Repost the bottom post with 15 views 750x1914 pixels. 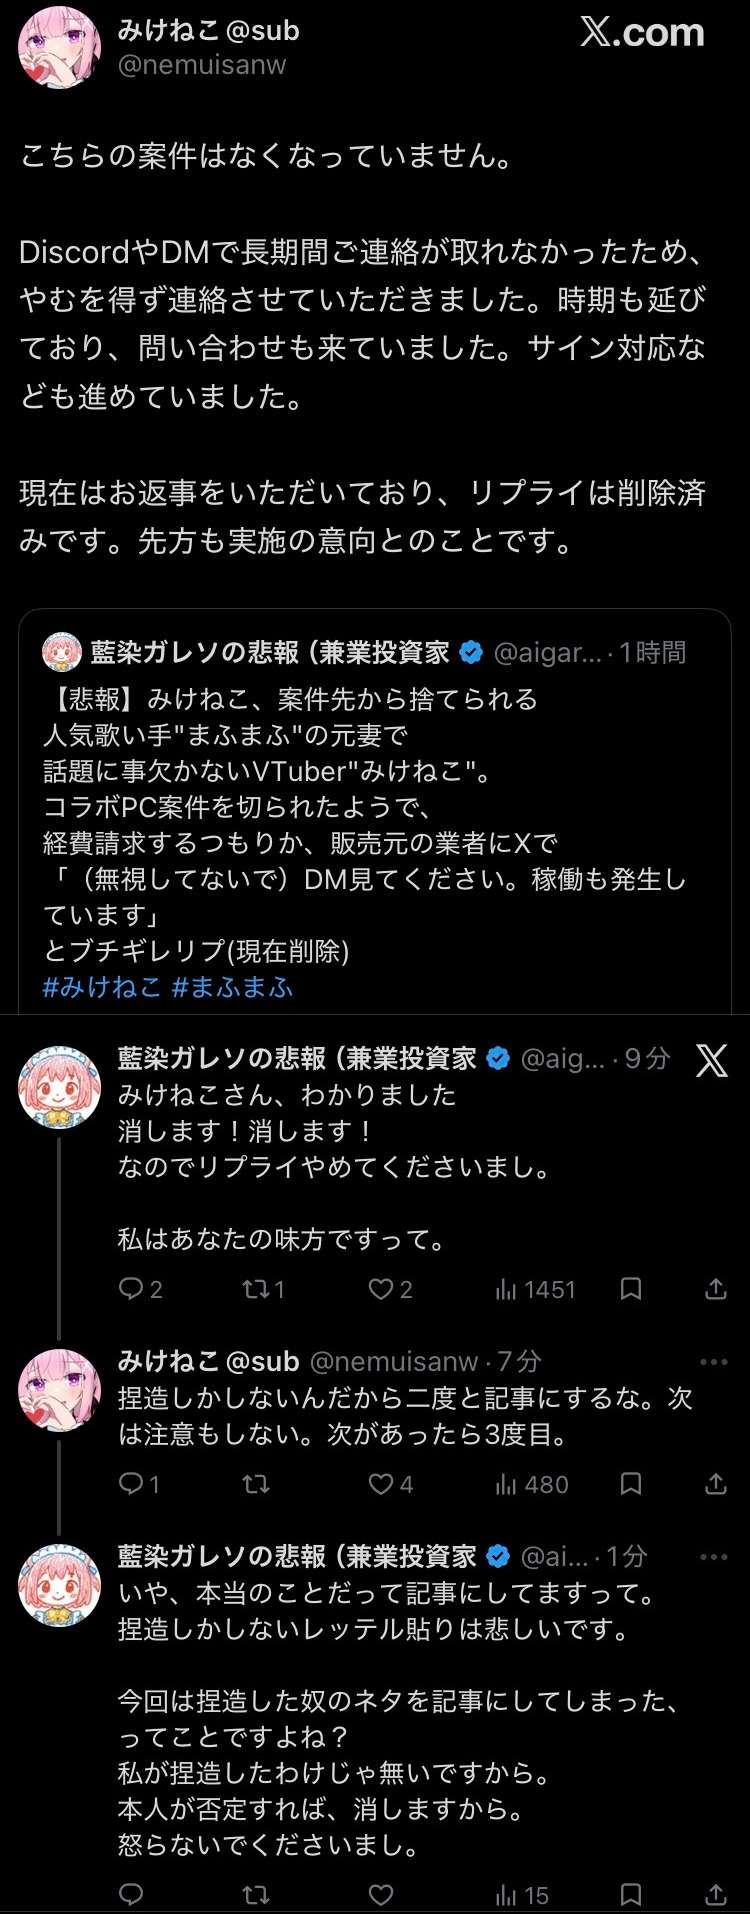256,1894
